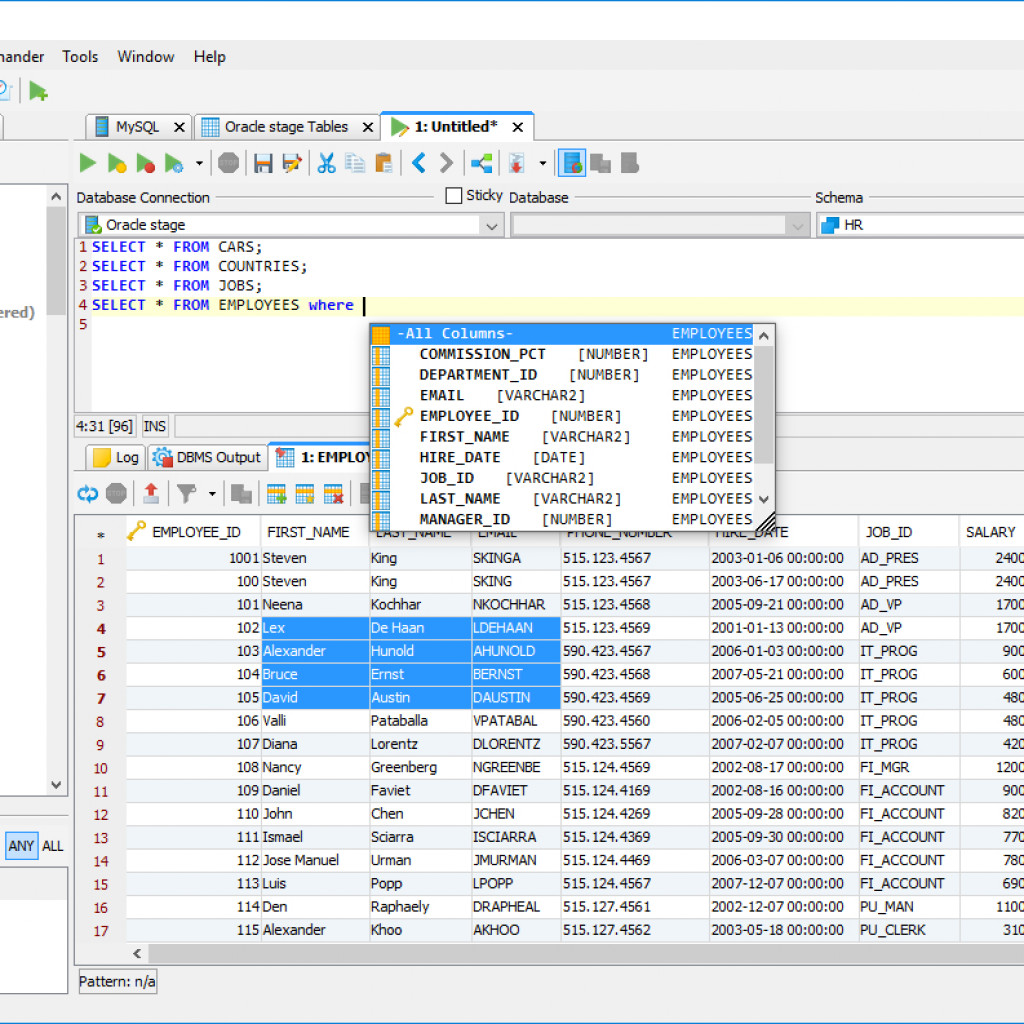Paste from clipboard using the clipboard icon
The height and width of the screenshot is (1024, 1024).
click(384, 163)
